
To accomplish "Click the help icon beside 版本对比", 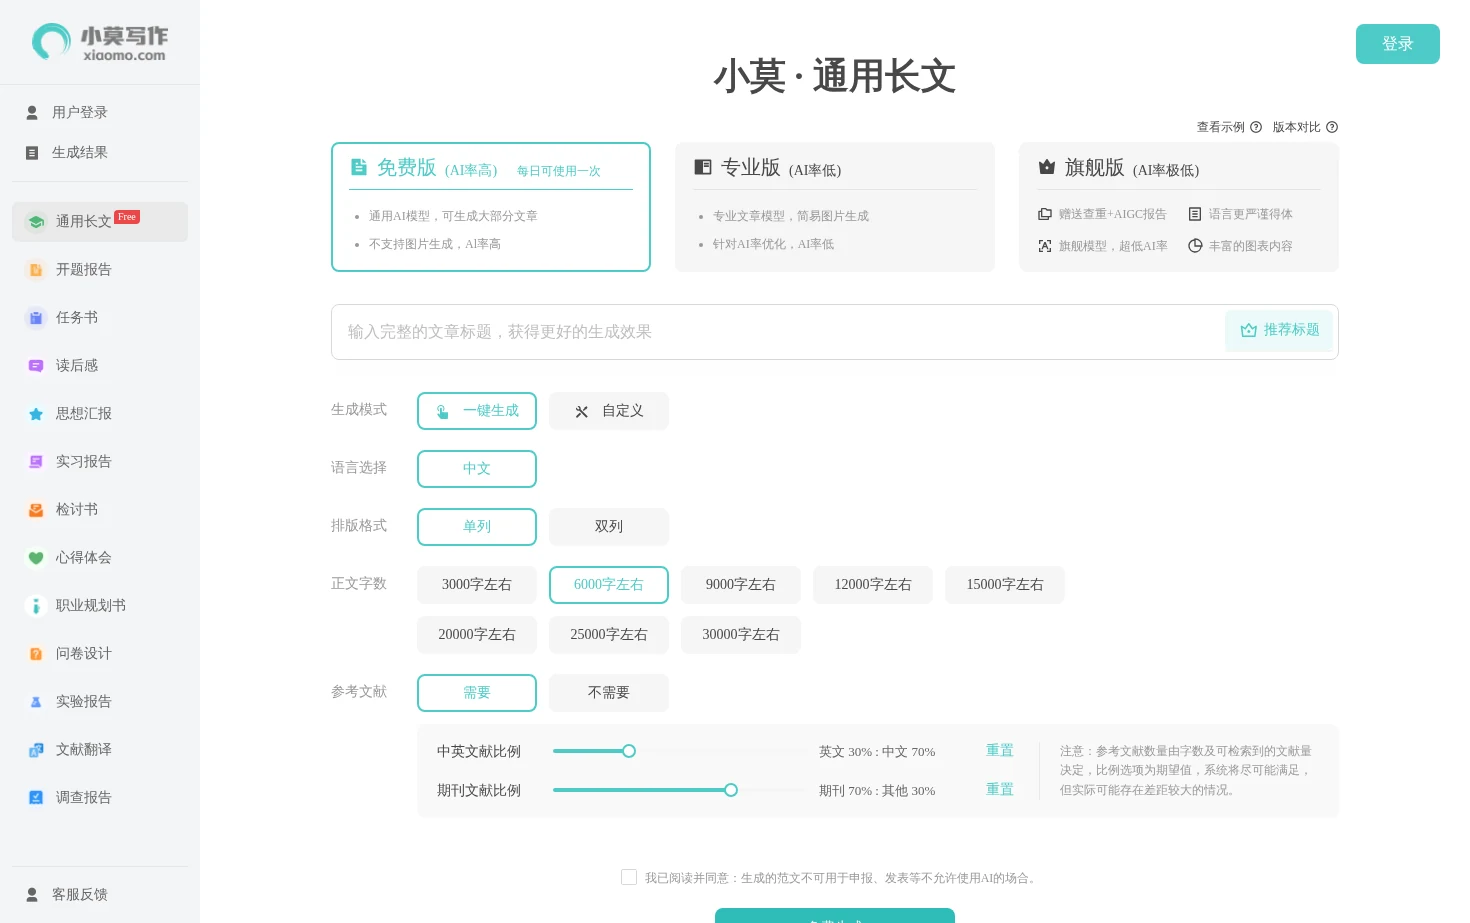I will point(1332,127).
